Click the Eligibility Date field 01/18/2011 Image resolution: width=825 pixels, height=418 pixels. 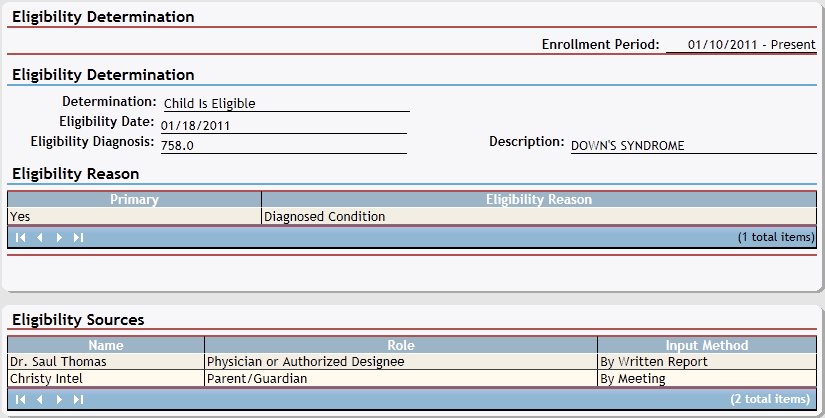282,125
